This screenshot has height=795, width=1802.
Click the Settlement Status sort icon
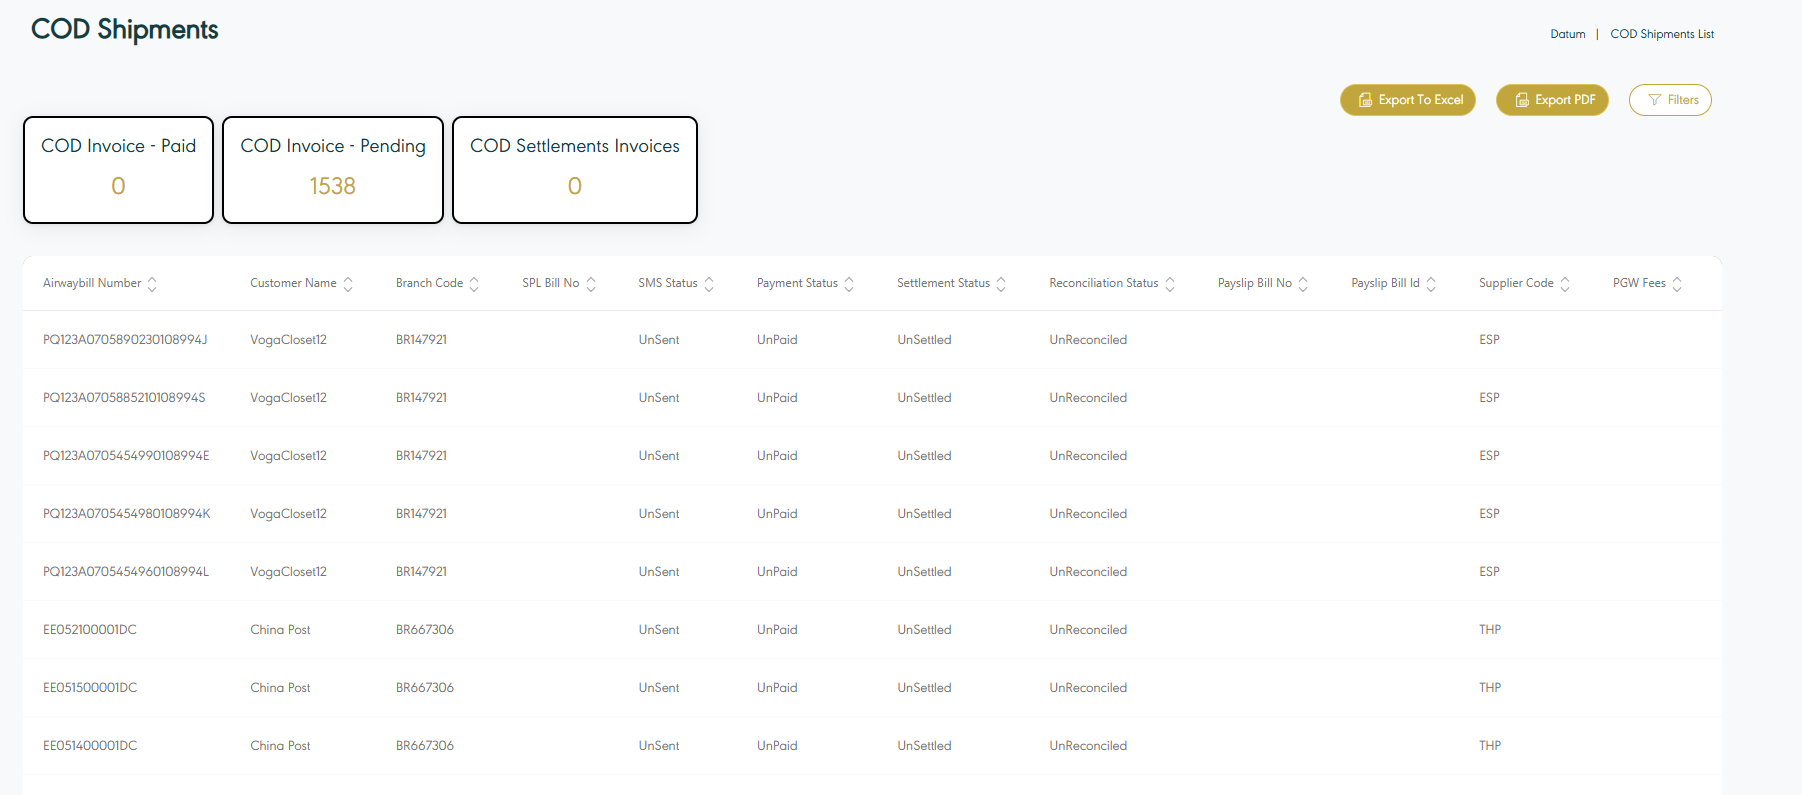point(1001,284)
